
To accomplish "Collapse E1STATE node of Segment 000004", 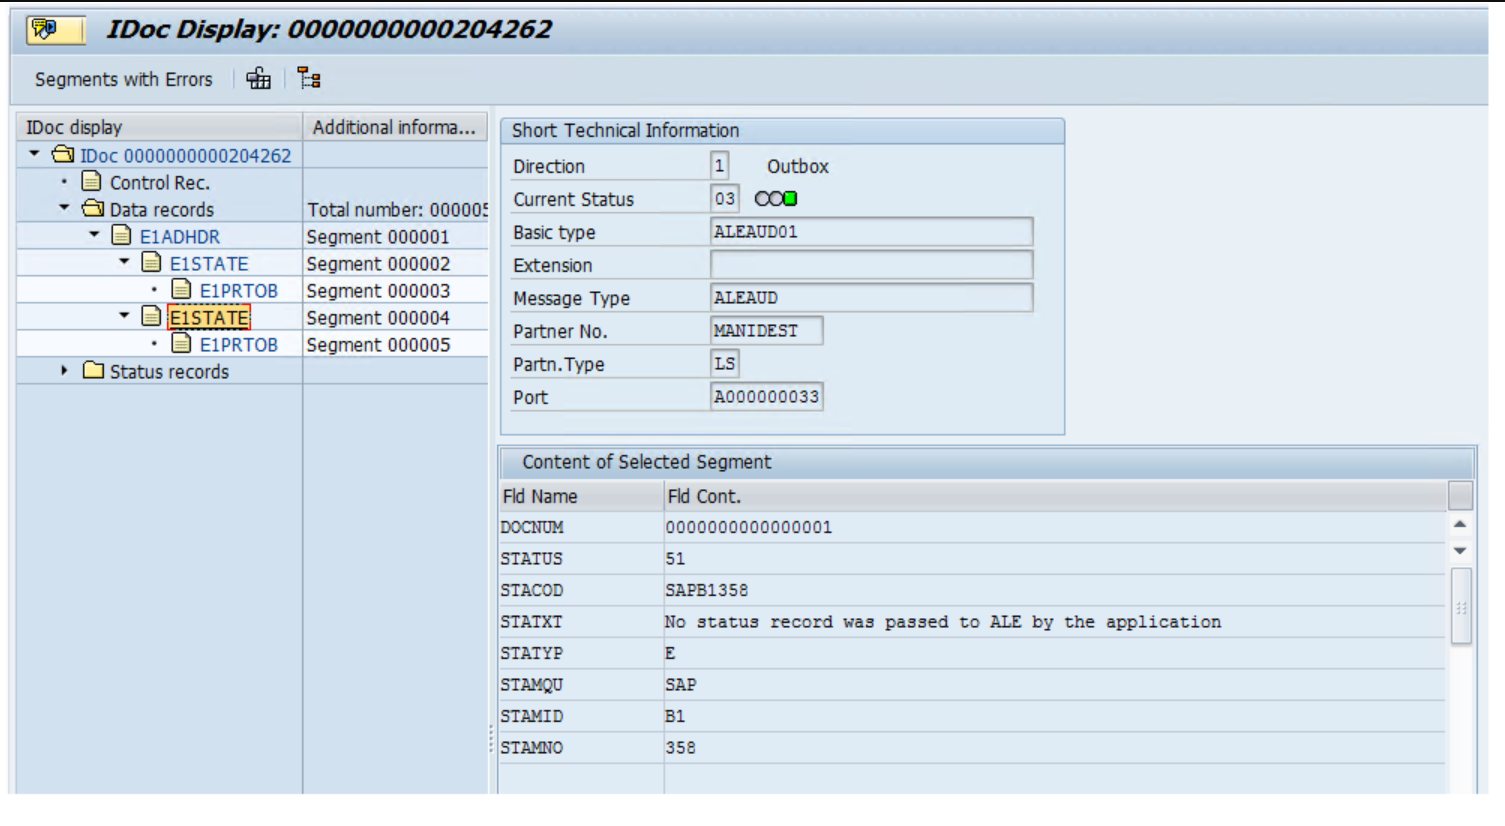I will [124, 316].
